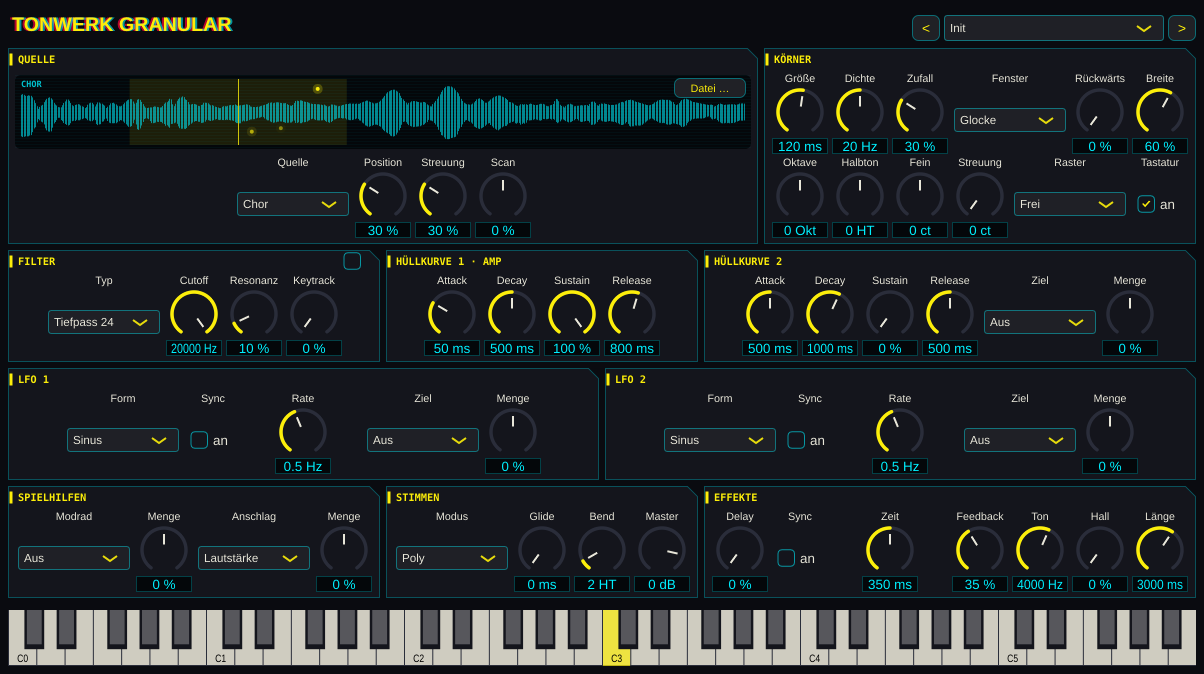Open the Fenster dropdown showing Glocke
This screenshot has width=1204, height=674.
click(1010, 120)
